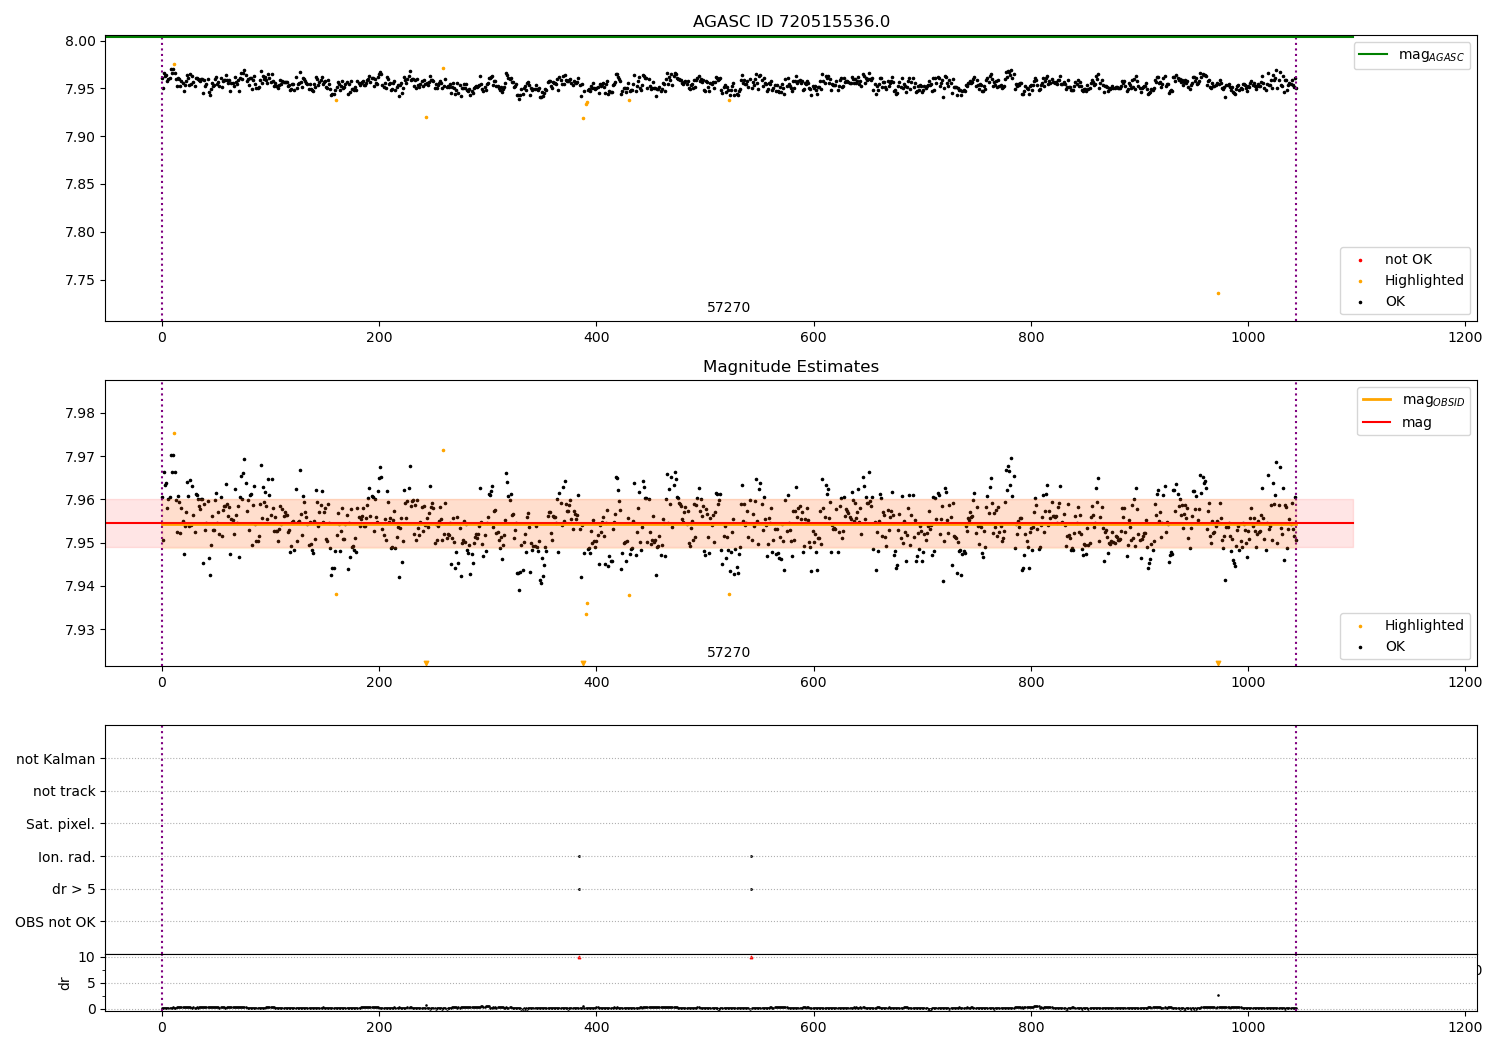Image resolution: width=1500 pixels, height=1050 pixels.
Task: Click the green mag AGASC legend line
Action: coord(1374,55)
